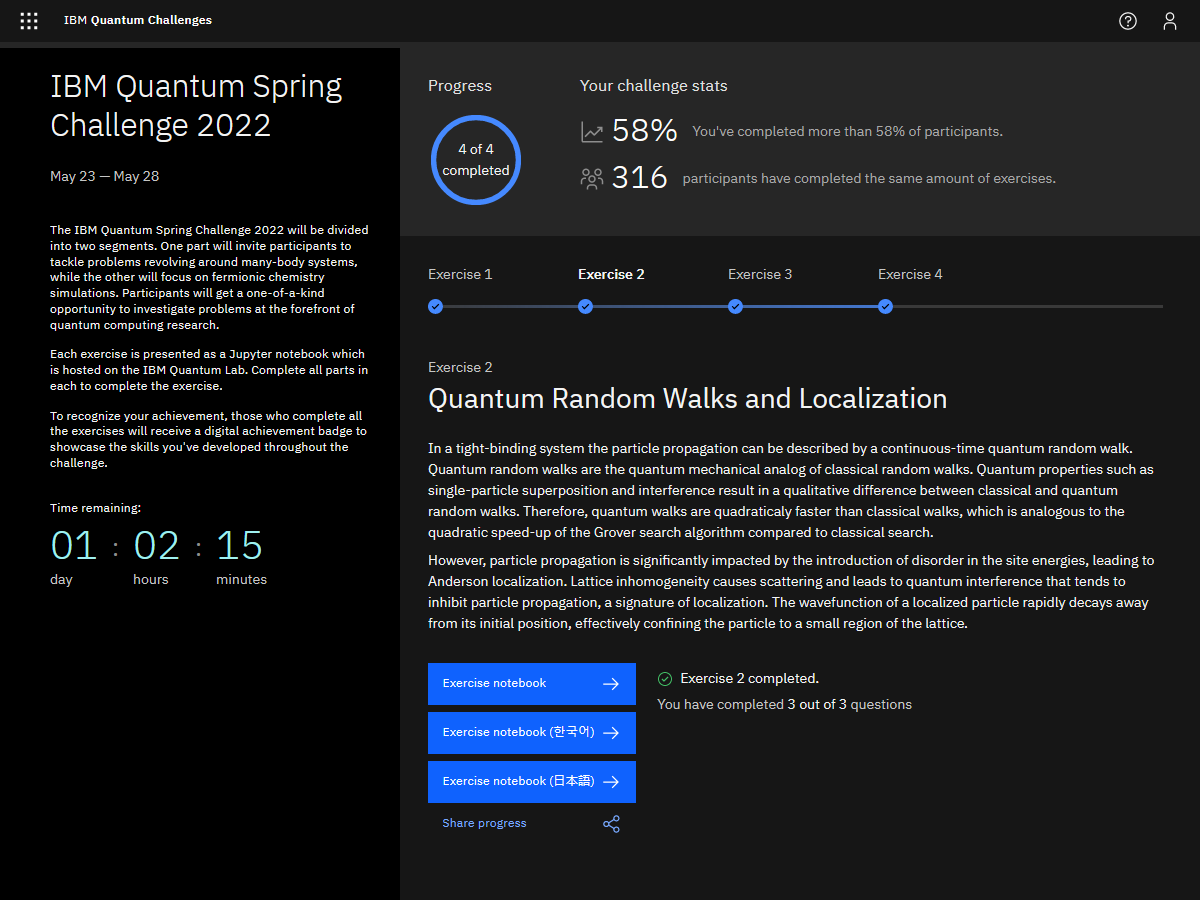Go to IBM Quantum Challenges home title

[x=138, y=20]
